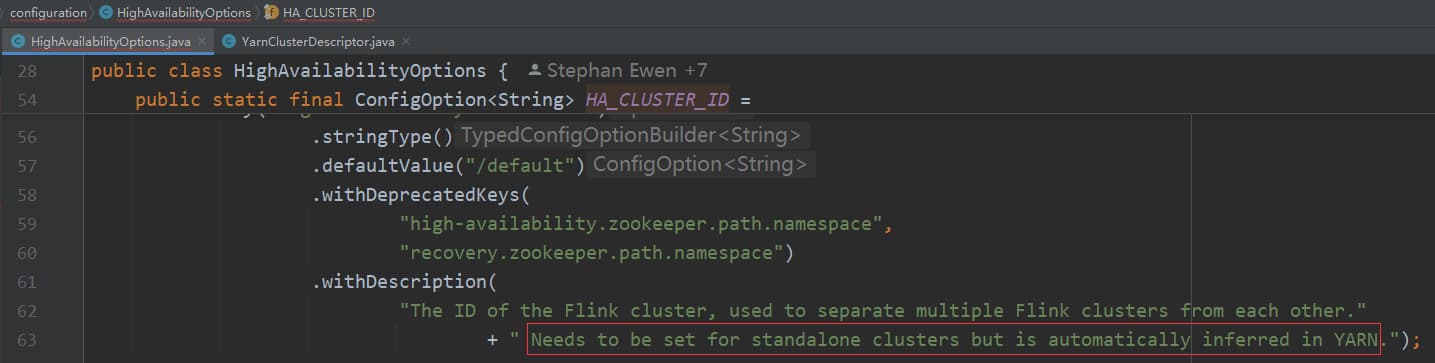Open the HighAvailabilityOptions breadcrumb item

185,12
